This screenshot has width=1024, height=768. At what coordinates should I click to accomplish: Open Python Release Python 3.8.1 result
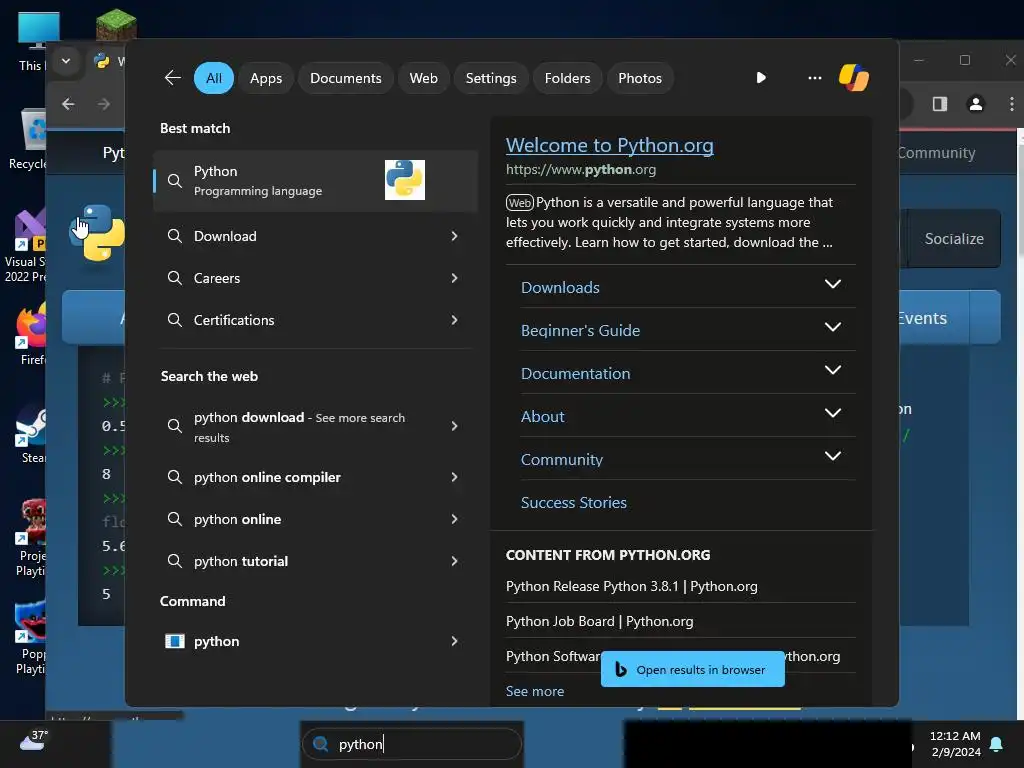click(632, 586)
